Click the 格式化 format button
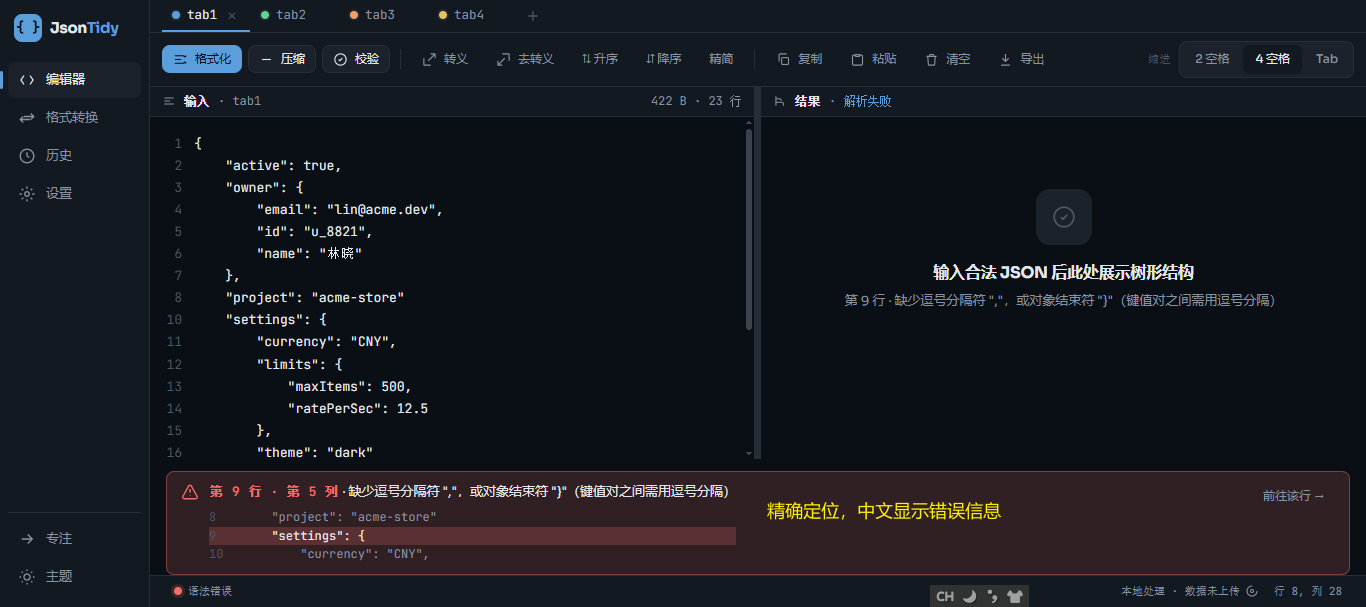 coord(202,59)
